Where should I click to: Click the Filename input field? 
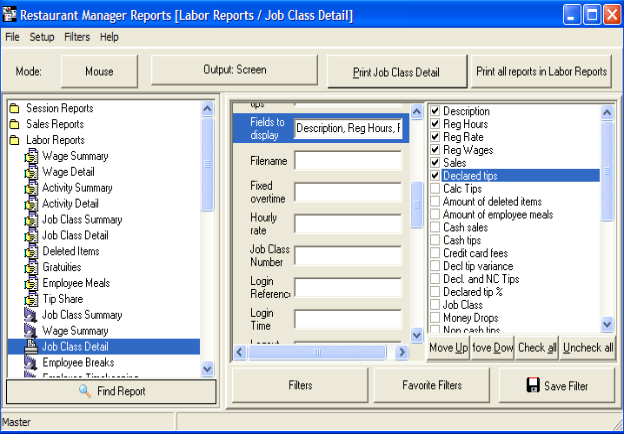[348, 161]
